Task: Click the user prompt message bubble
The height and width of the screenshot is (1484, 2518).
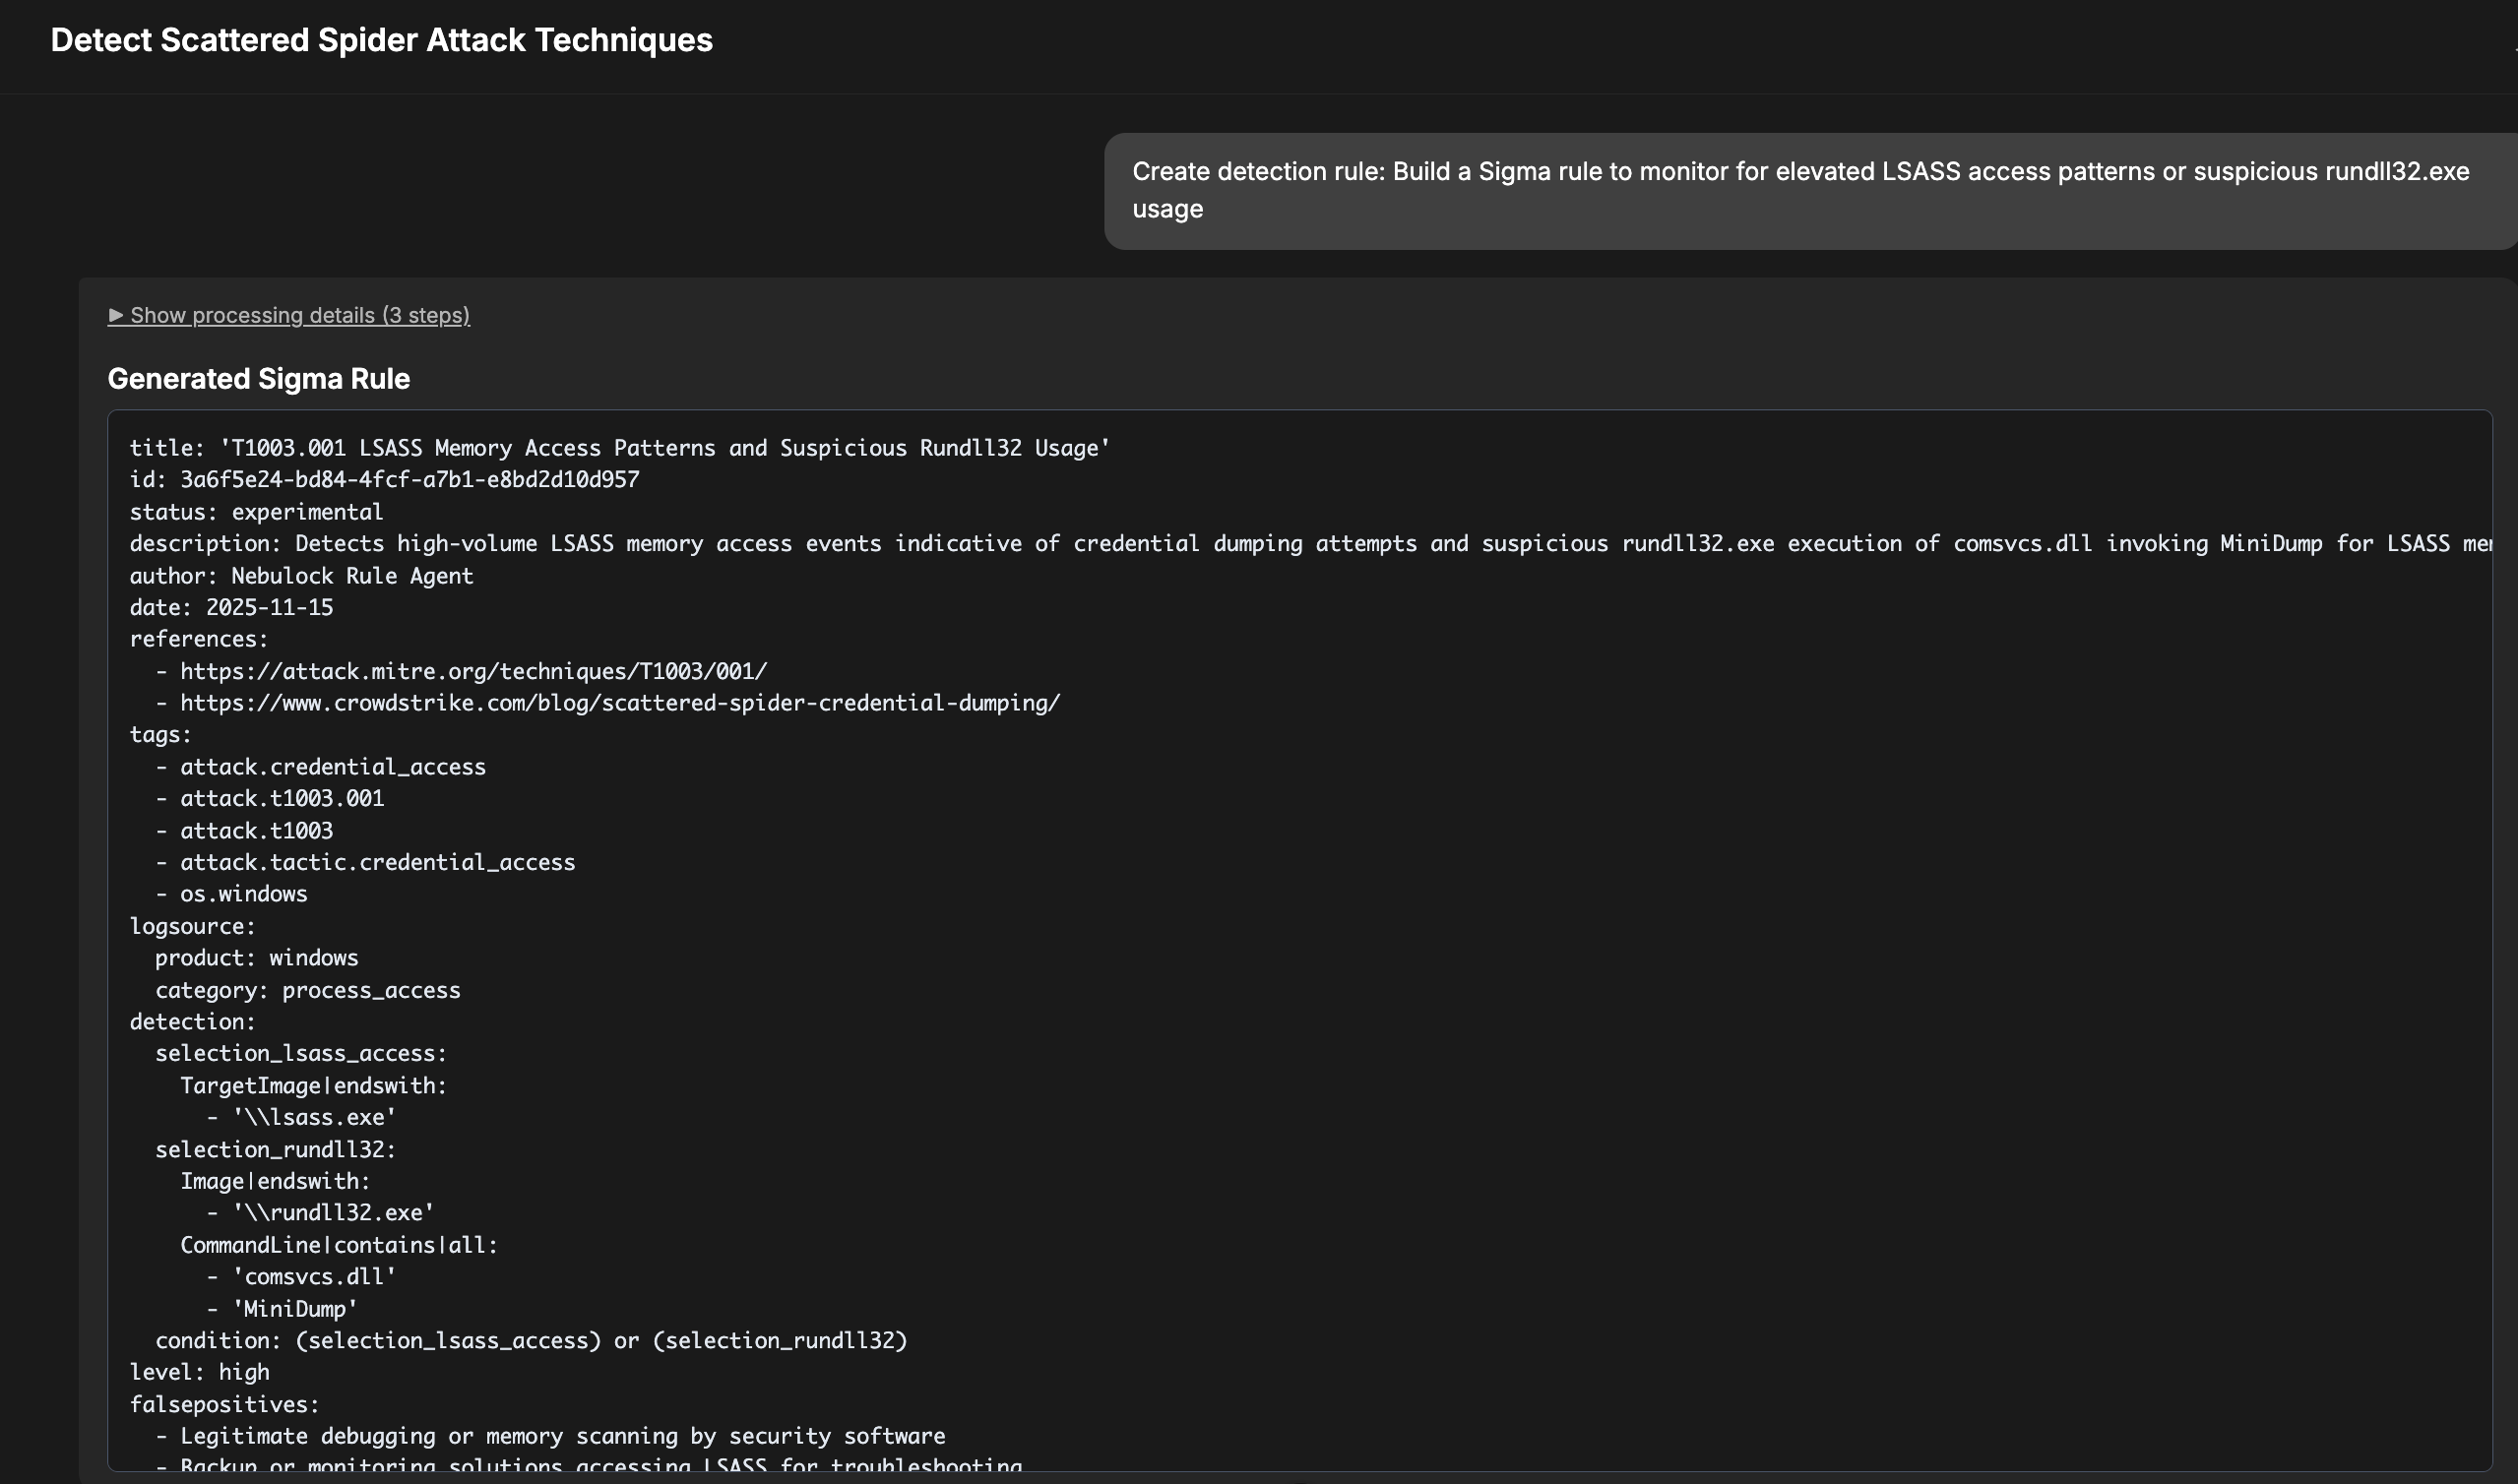Action: (x=1800, y=190)
